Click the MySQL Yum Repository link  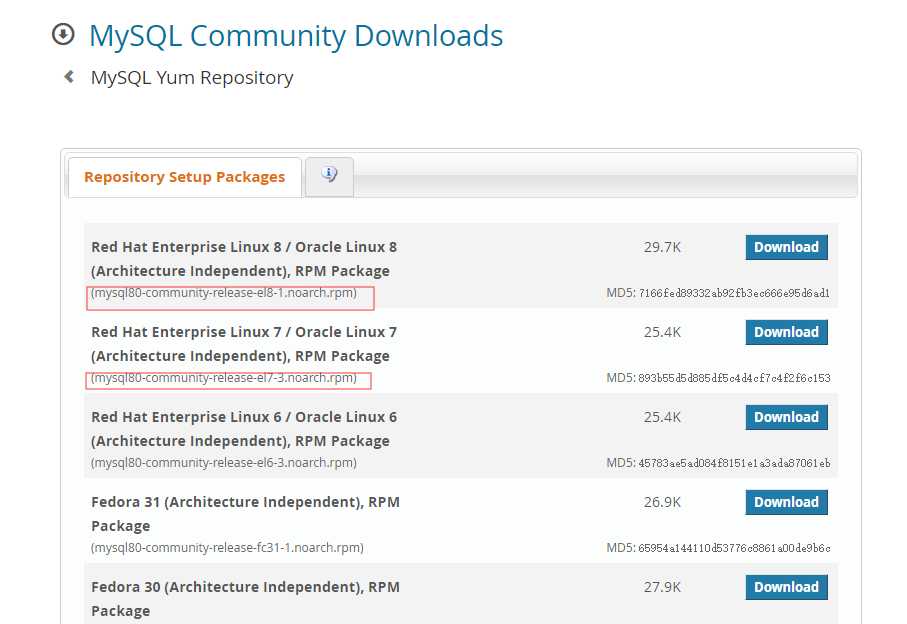[x=192, y=77]
